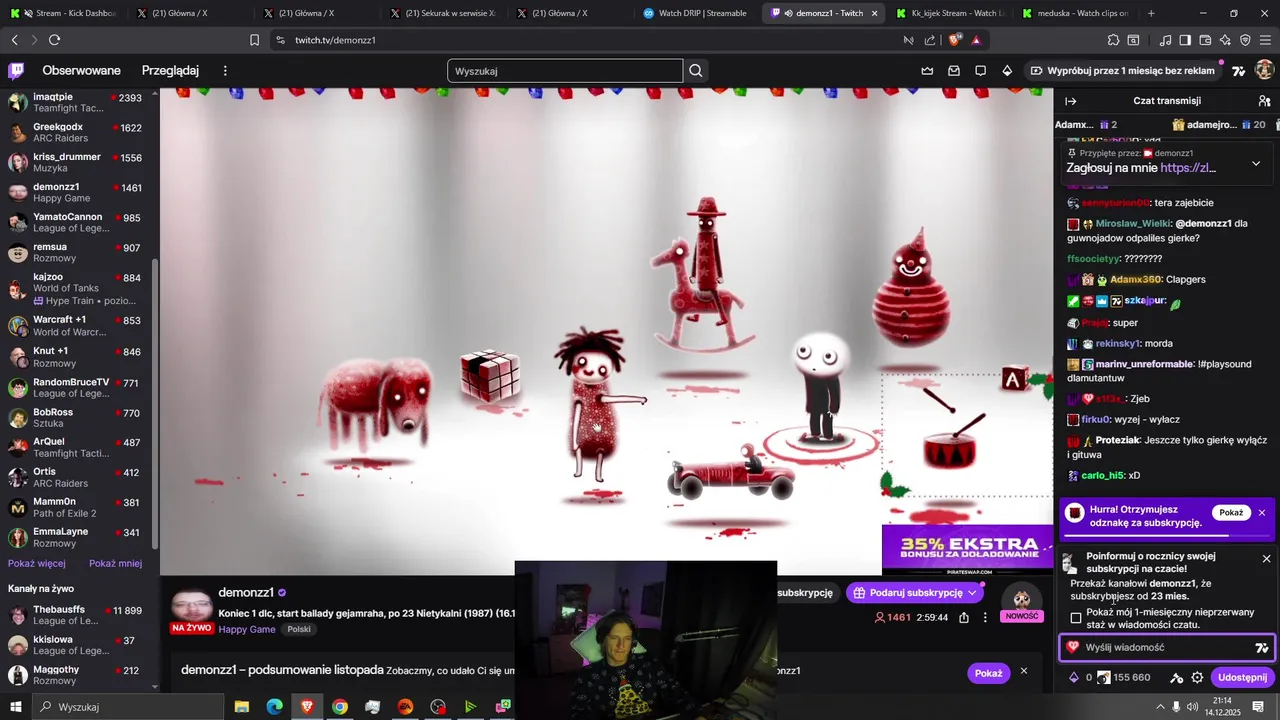This screenshot has width=1280, height=720.
Task: Dismiss the November summary banner
Action: pos(1023,672)
